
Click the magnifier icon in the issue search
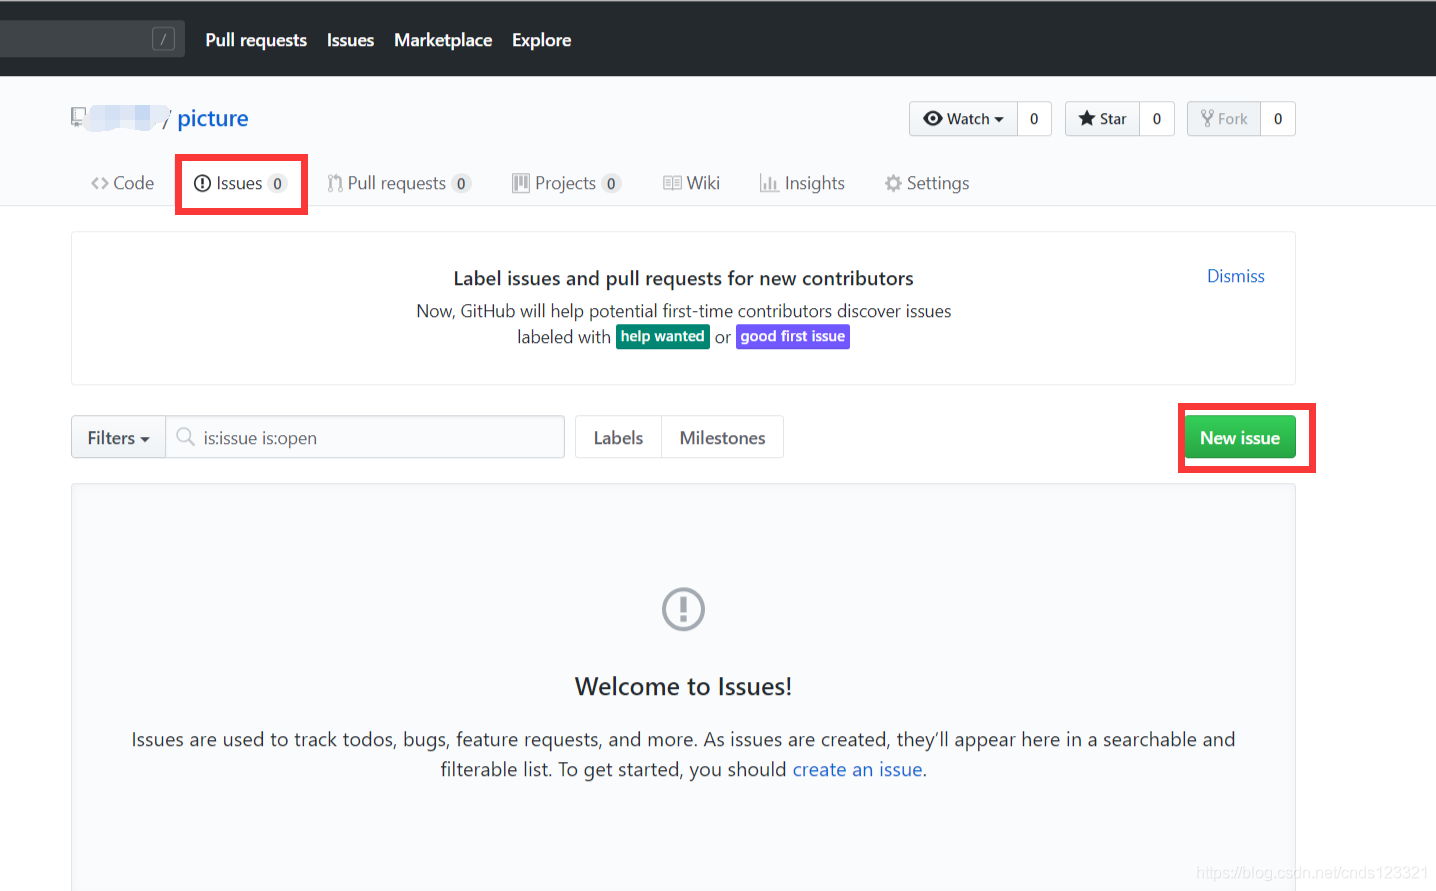(x=185, y=437)
